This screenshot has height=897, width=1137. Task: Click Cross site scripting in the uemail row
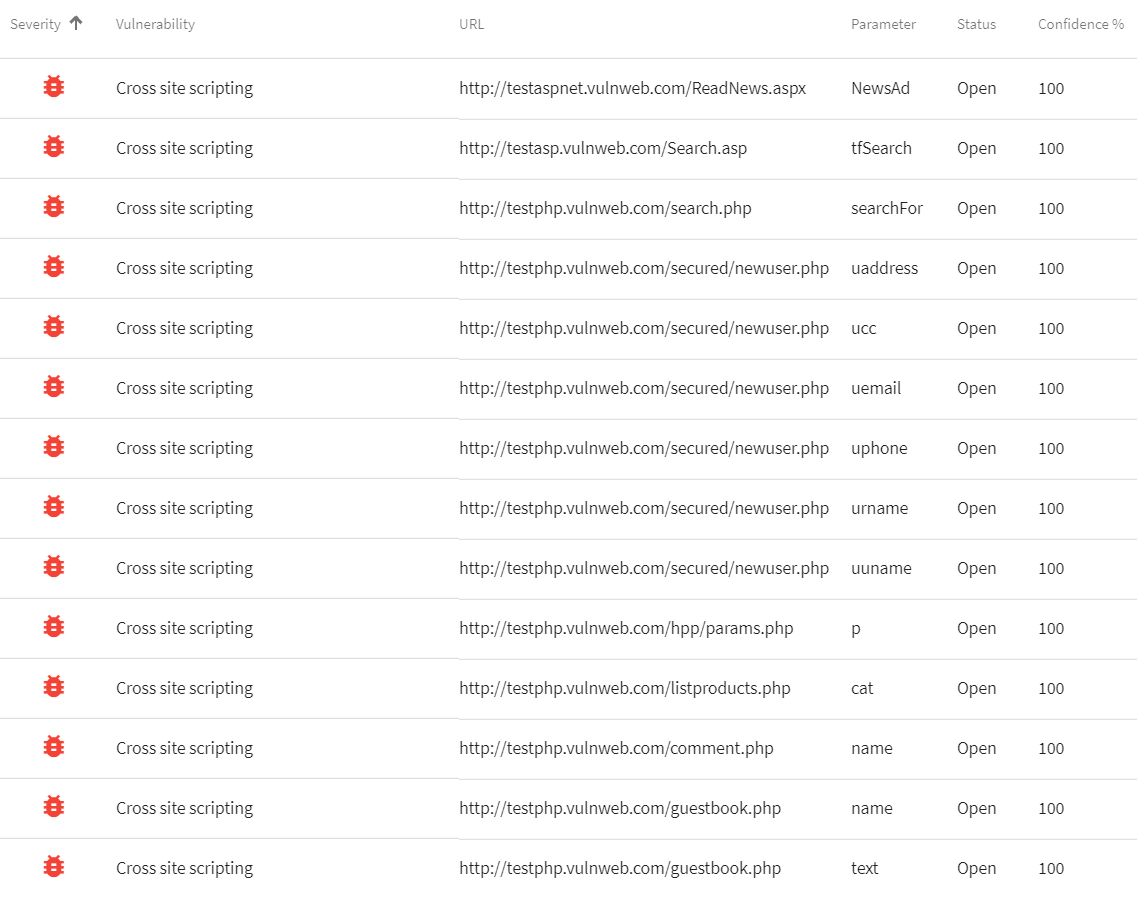coord(184,388)
